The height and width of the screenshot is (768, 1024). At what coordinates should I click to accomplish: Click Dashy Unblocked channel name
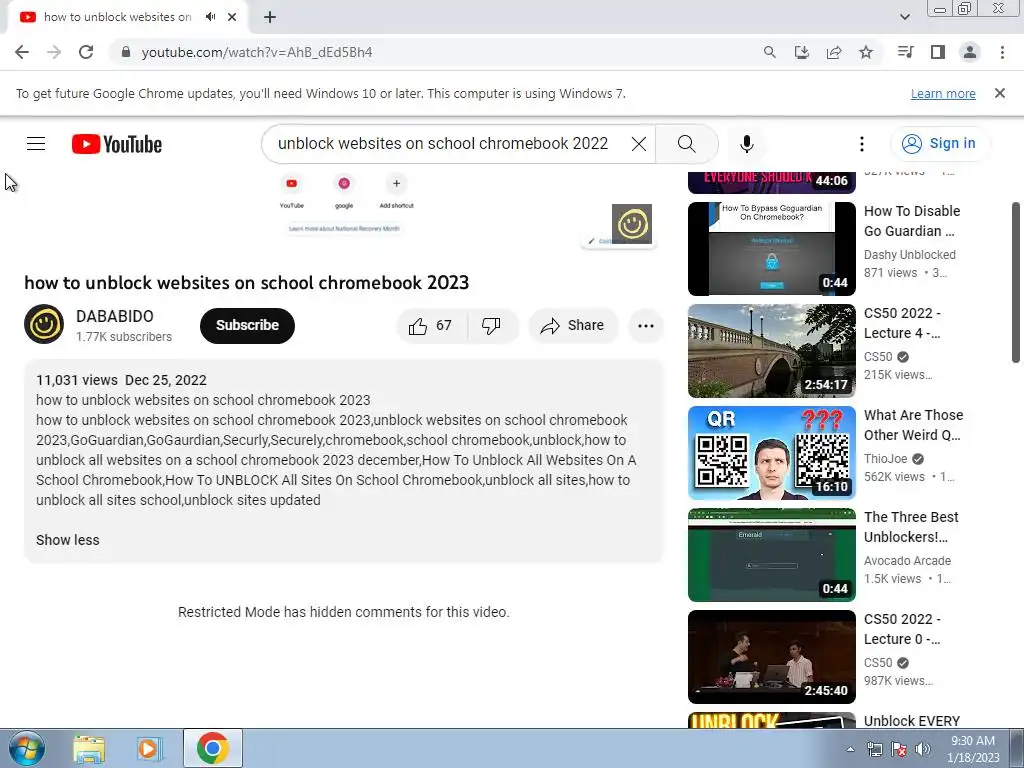pos(910,255)
